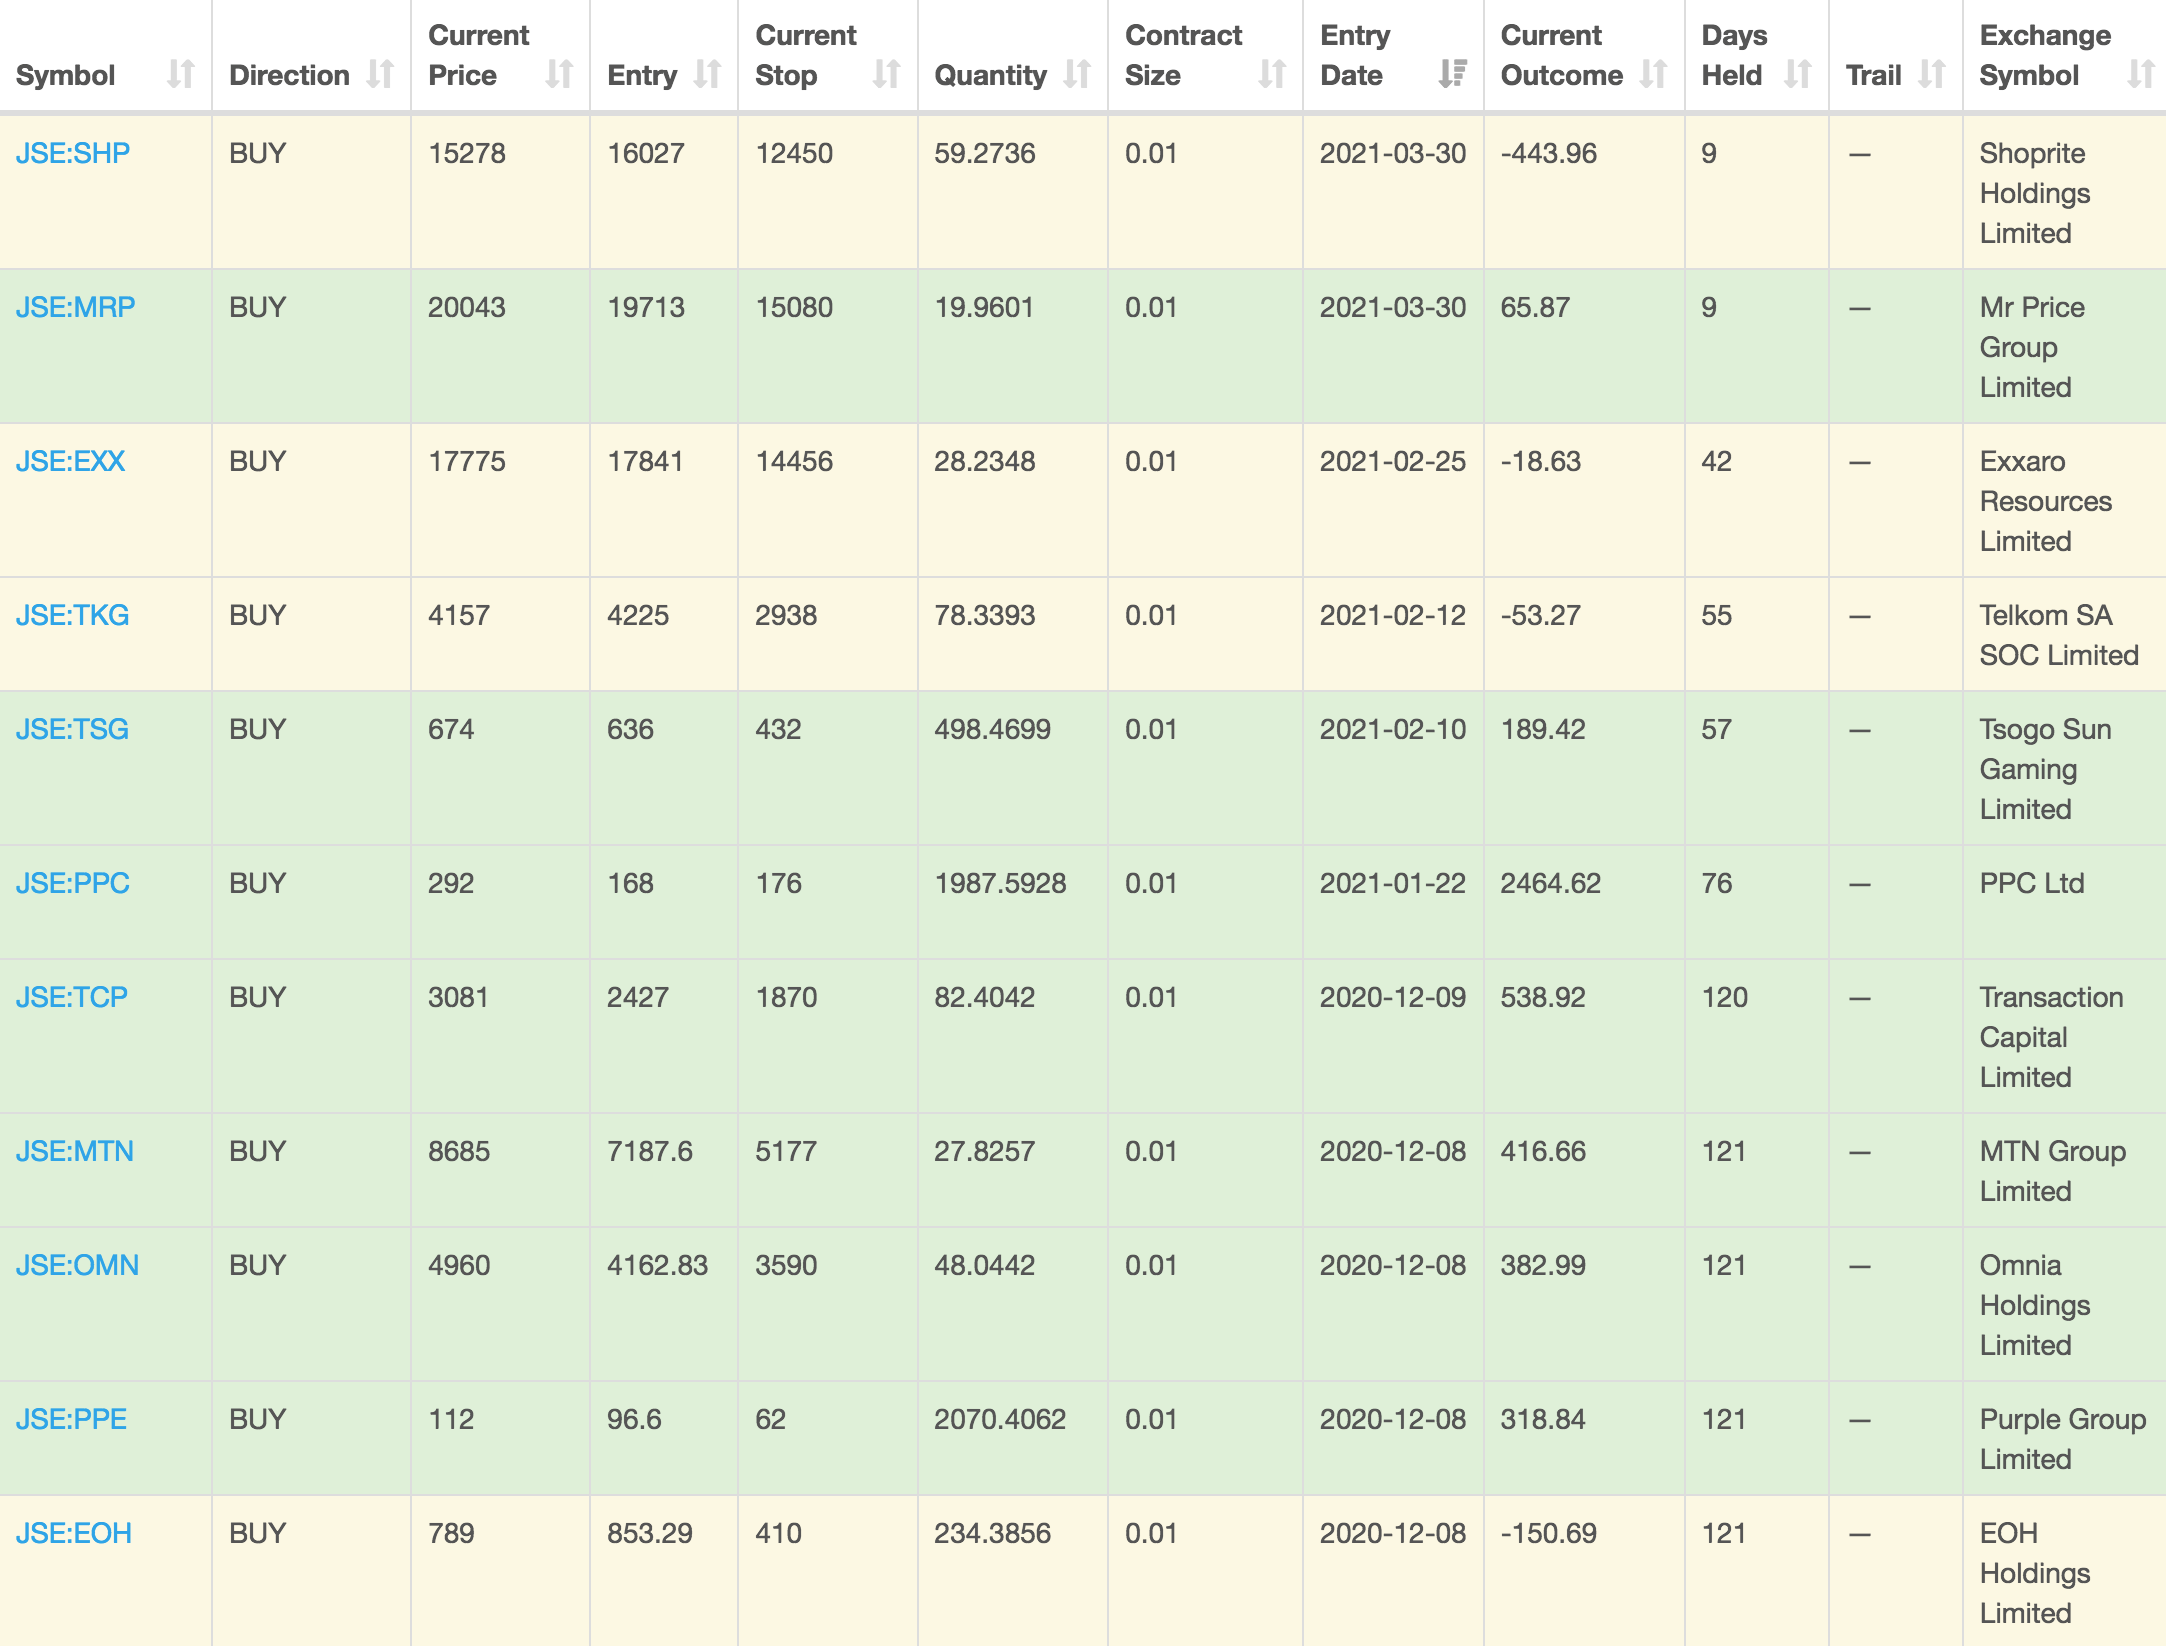
Task: Select entry price 4162.83 cell
Action: 664,1304
